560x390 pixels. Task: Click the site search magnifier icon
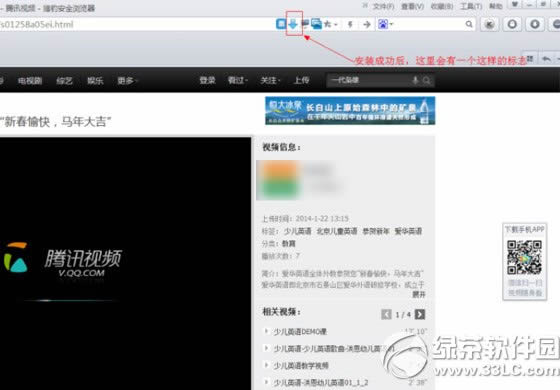click(427, 80)
